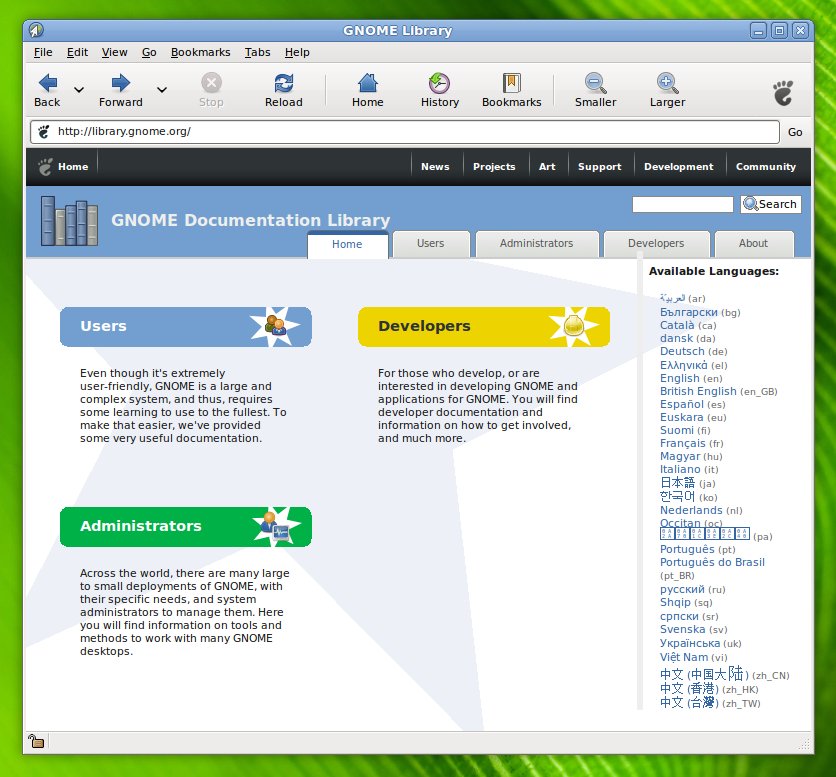Open the Back history dropdown arrow
The height and width of the screenshot is (777, 836).
79,90
